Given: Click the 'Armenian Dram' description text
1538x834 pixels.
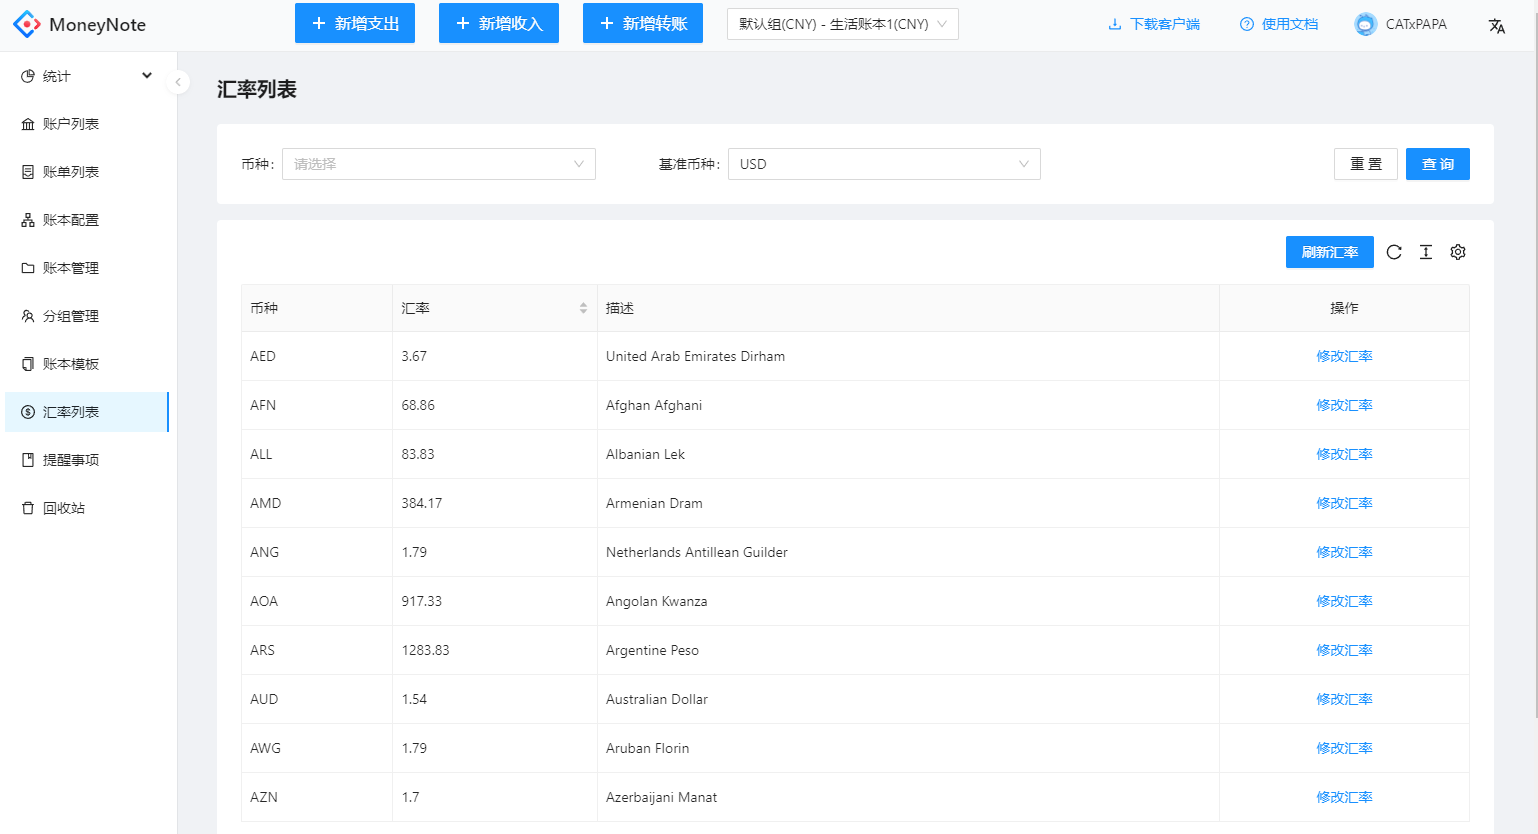Looking at the screenshot, I should point(654,503).
